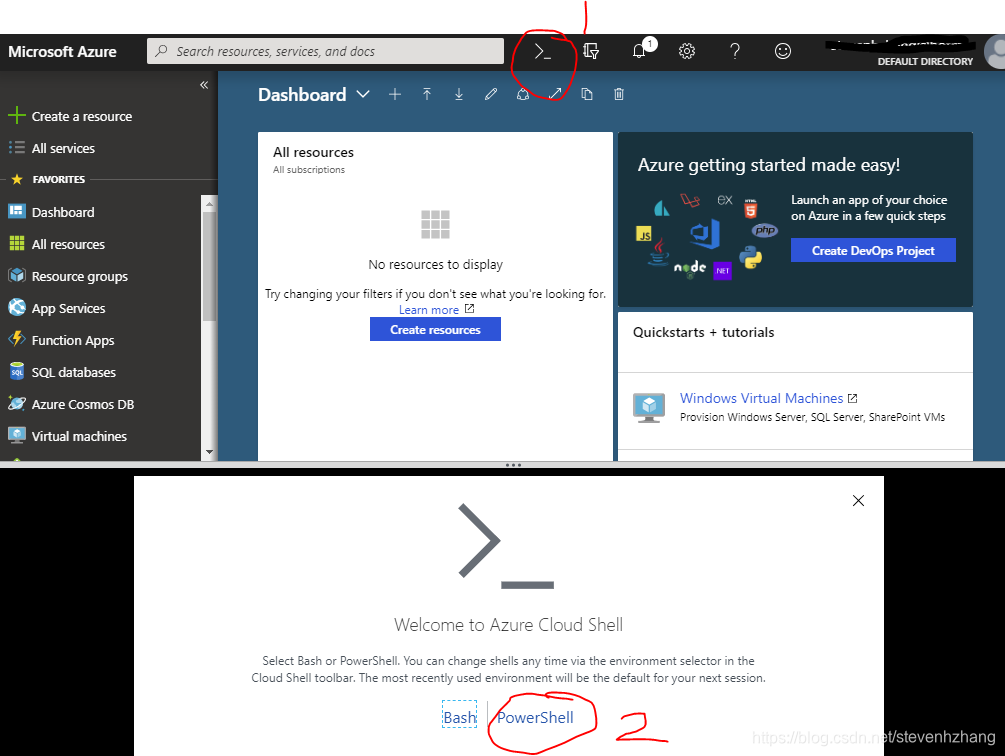Choose Bash in Cloud Shell welcome

tap(460, 717)
